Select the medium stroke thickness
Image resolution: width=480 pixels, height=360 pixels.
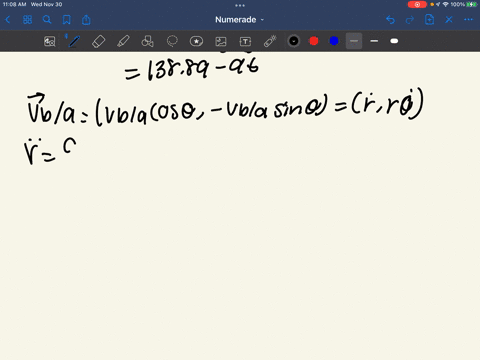pos(374,41)
